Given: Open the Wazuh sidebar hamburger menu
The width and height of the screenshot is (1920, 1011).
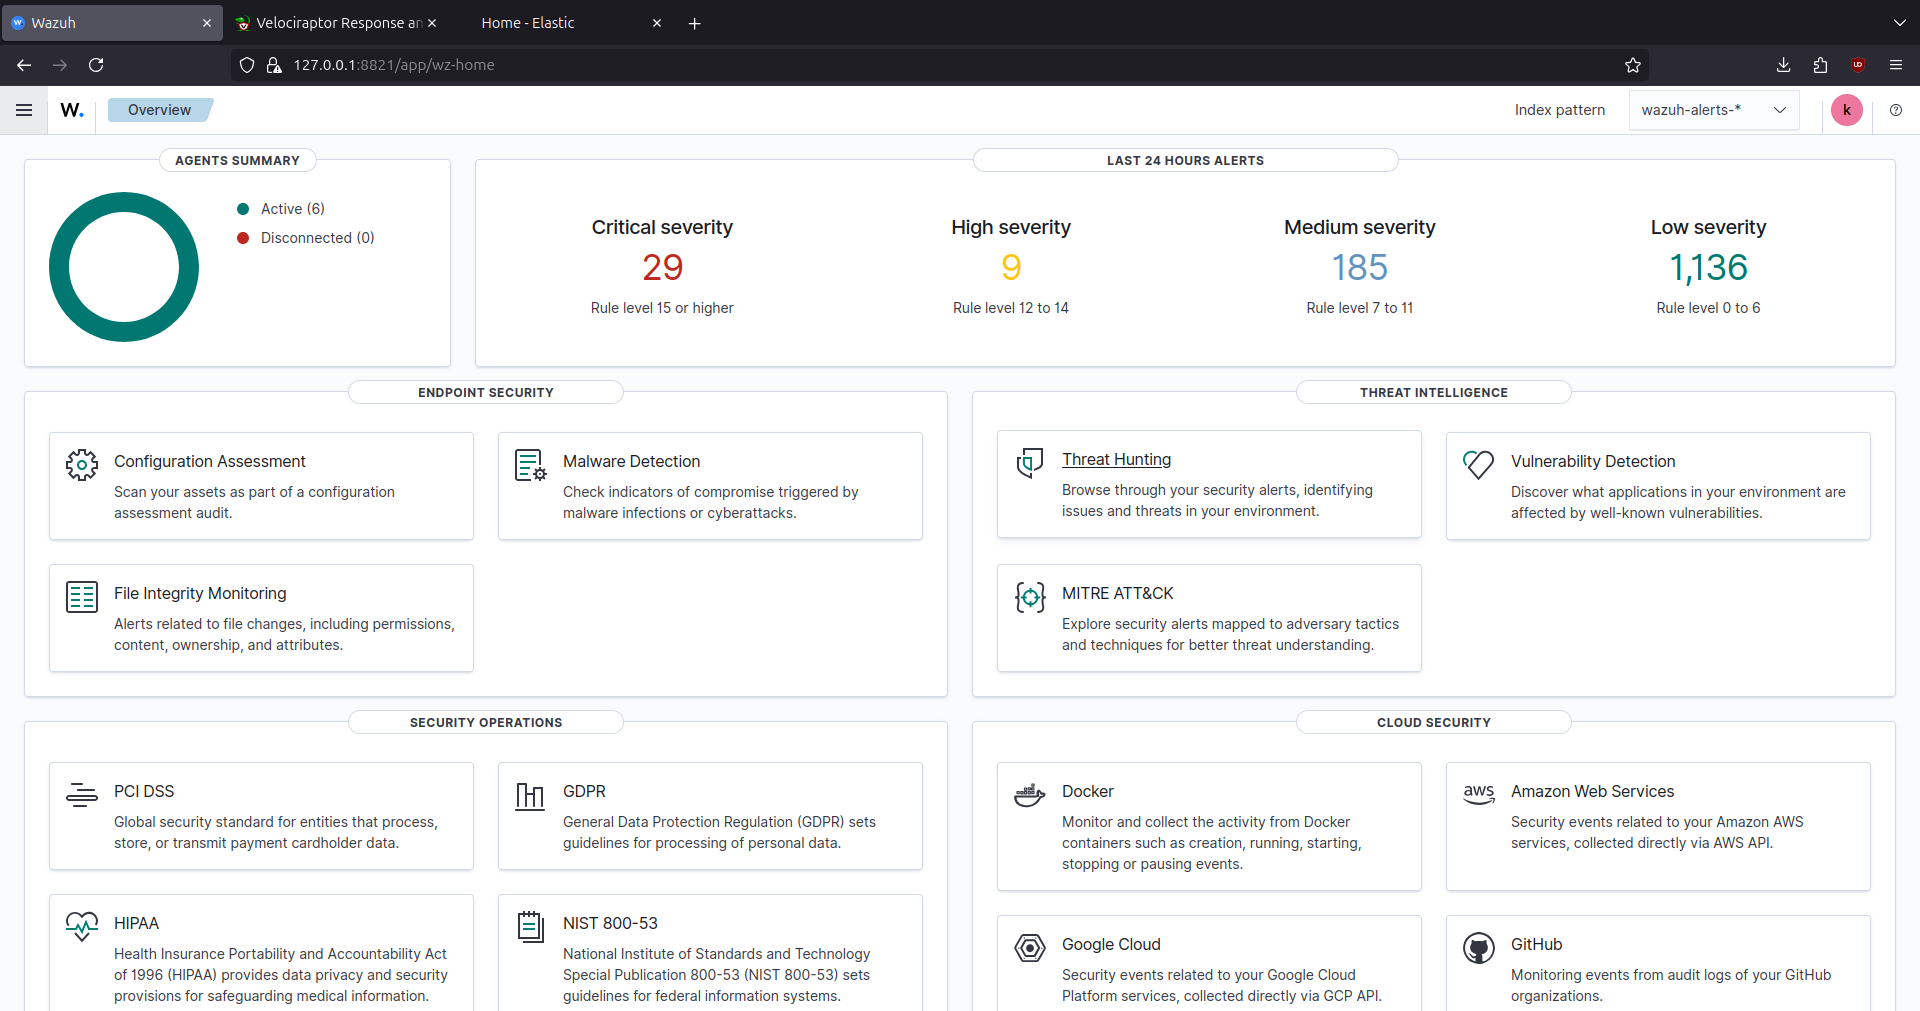Looking at the screenshot, I should [24, 110].
